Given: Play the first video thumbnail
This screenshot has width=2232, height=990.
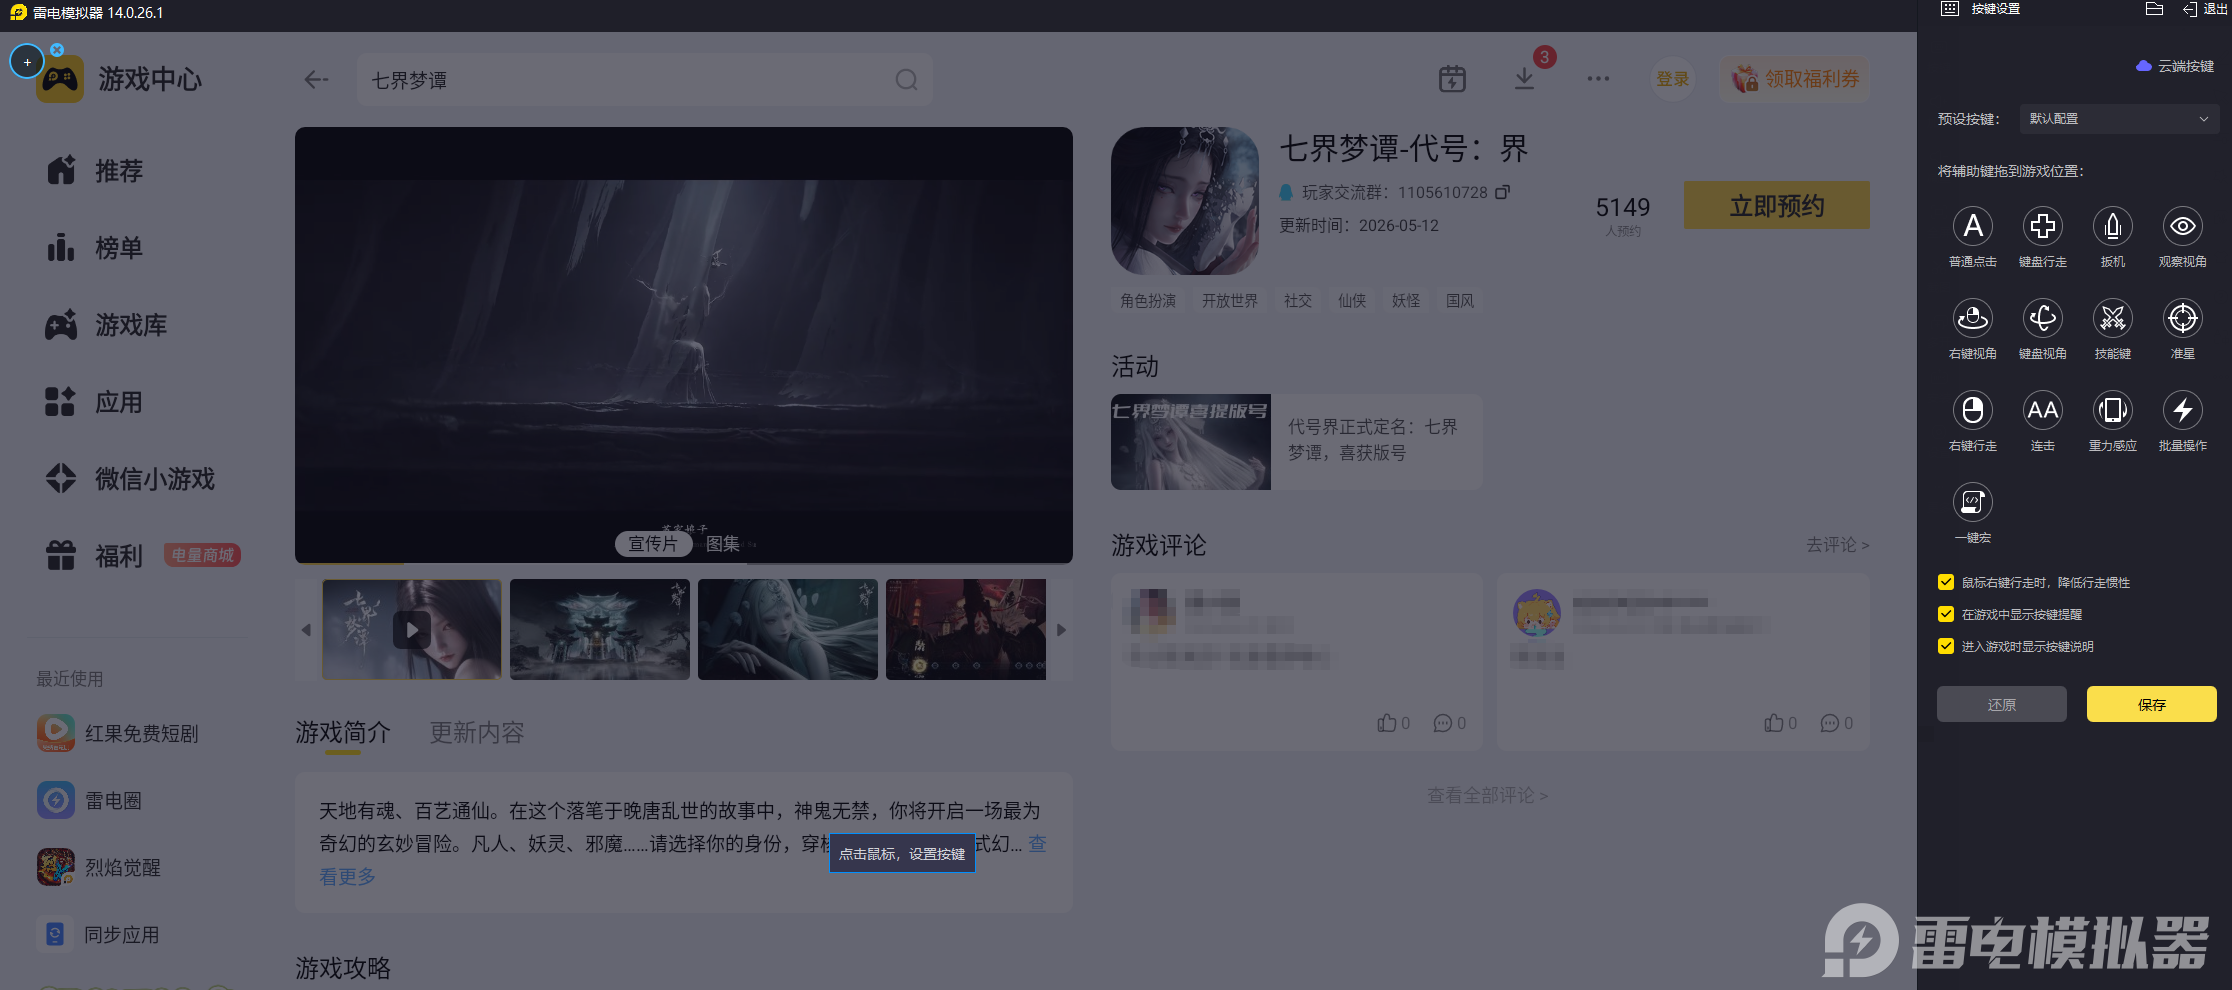Looking at the screenshot, I should click(412, 630).
